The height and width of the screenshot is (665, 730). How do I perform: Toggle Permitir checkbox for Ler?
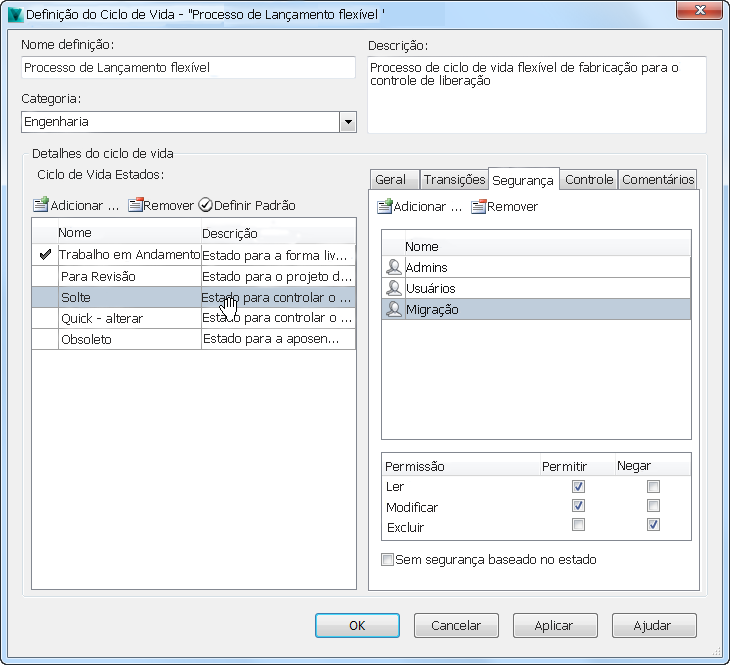(x=578, y=486)
